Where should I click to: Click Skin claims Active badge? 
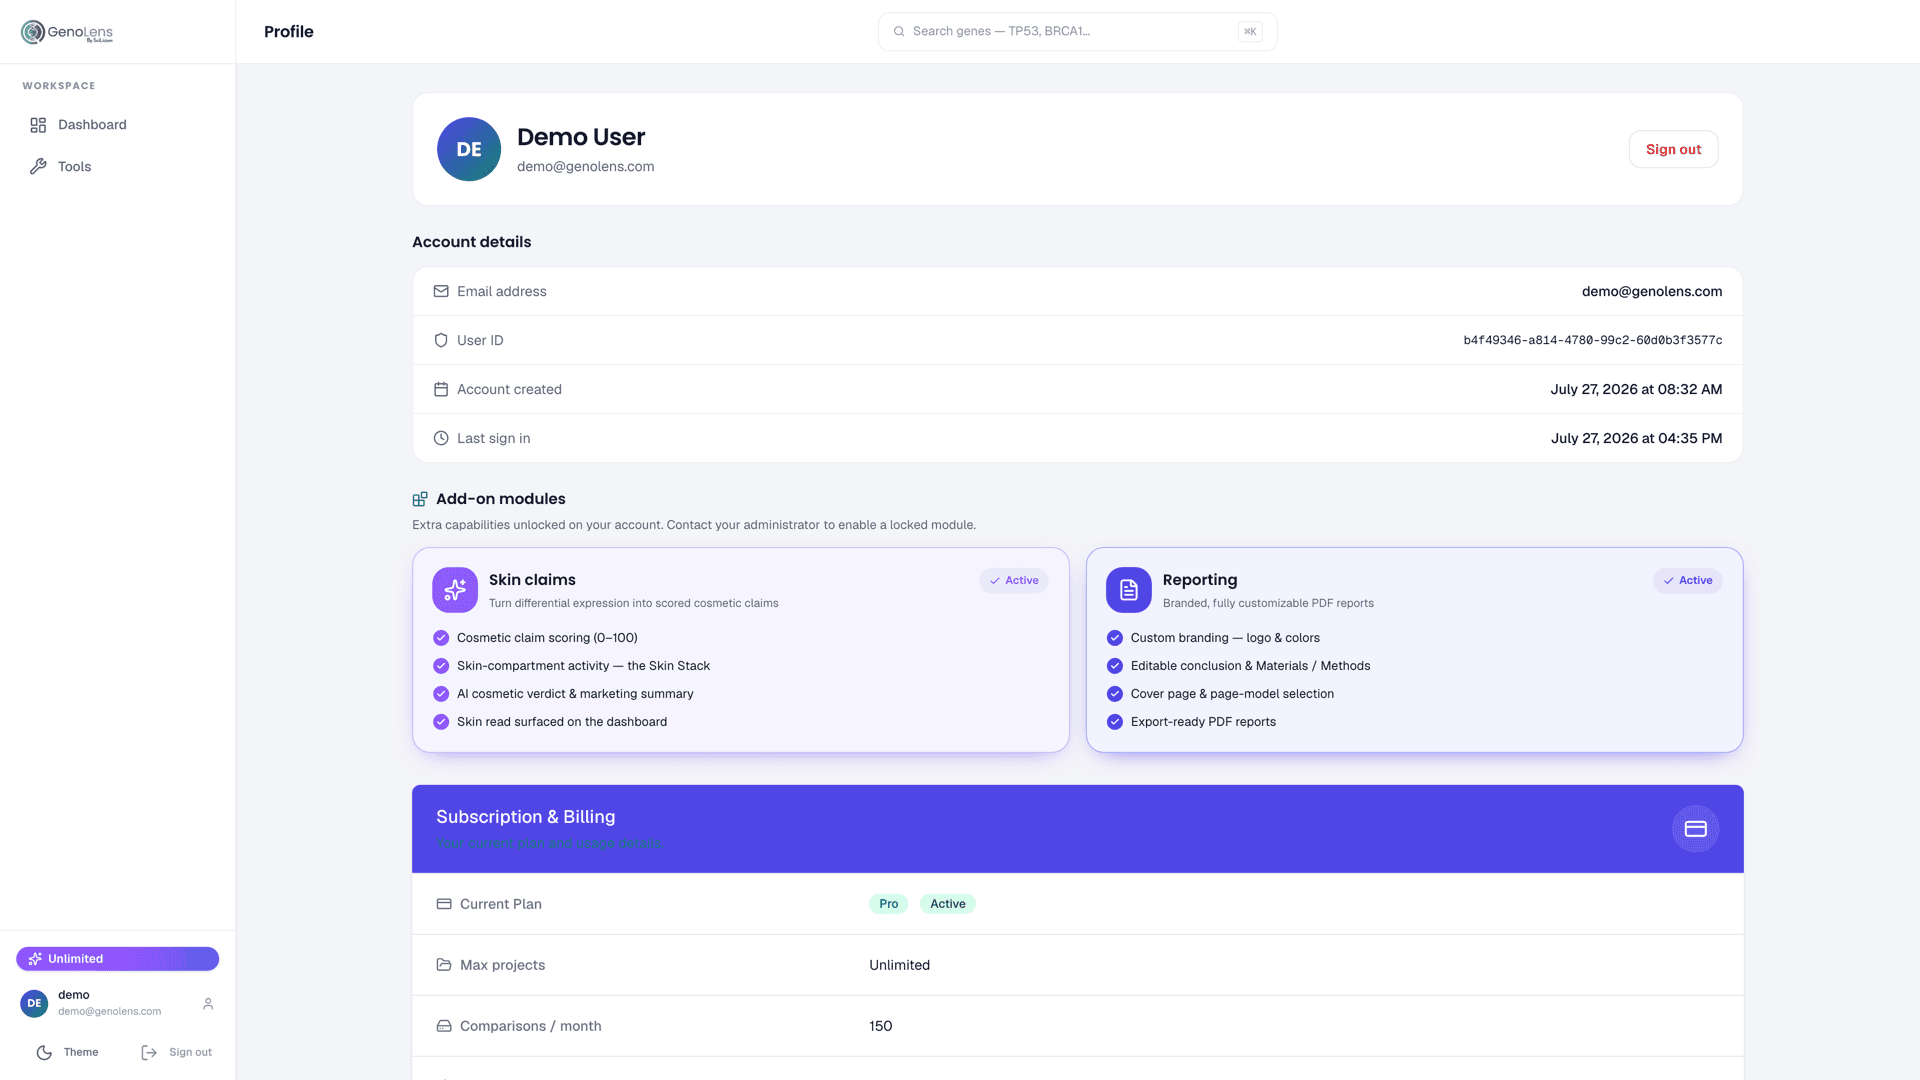point(1014,581)
